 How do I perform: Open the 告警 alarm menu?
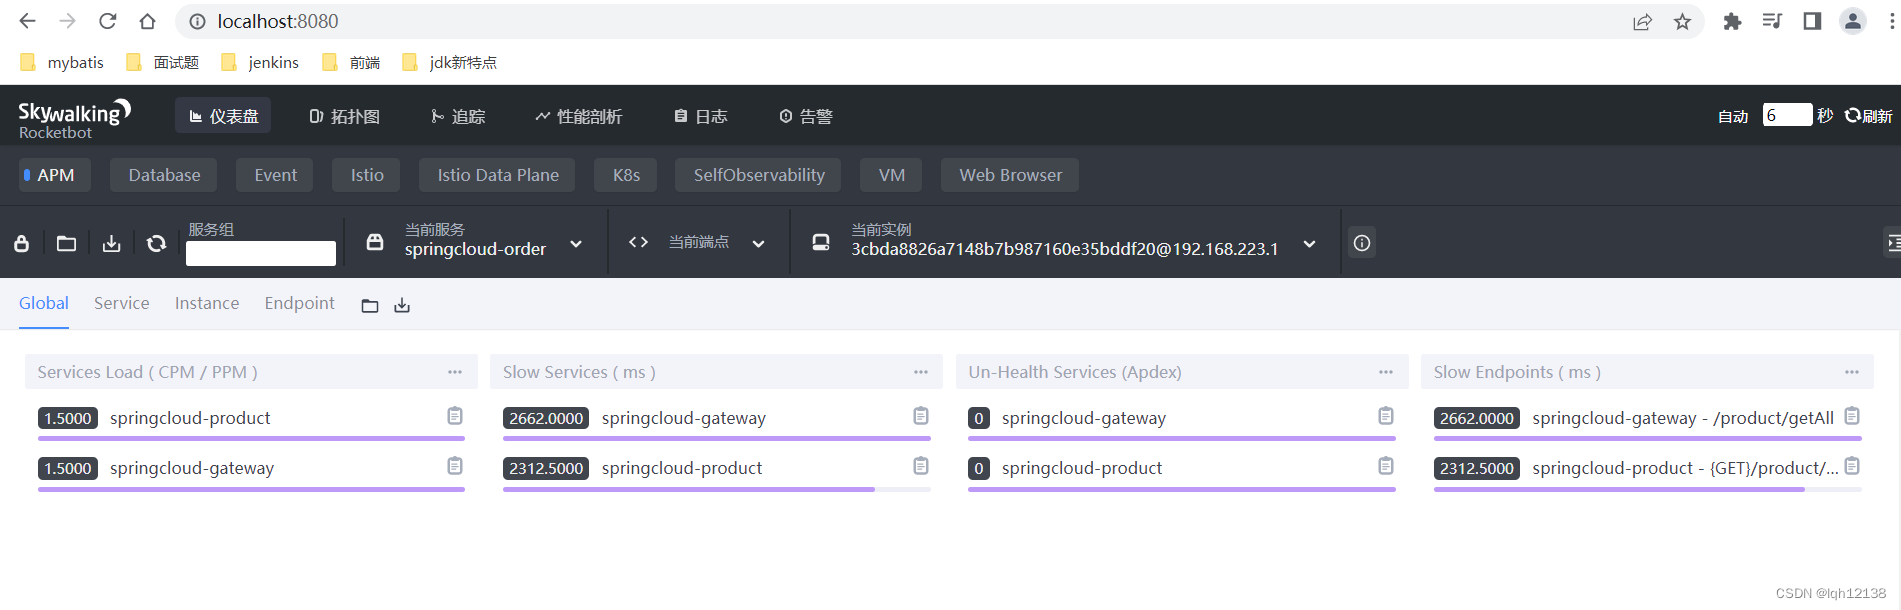806,116
